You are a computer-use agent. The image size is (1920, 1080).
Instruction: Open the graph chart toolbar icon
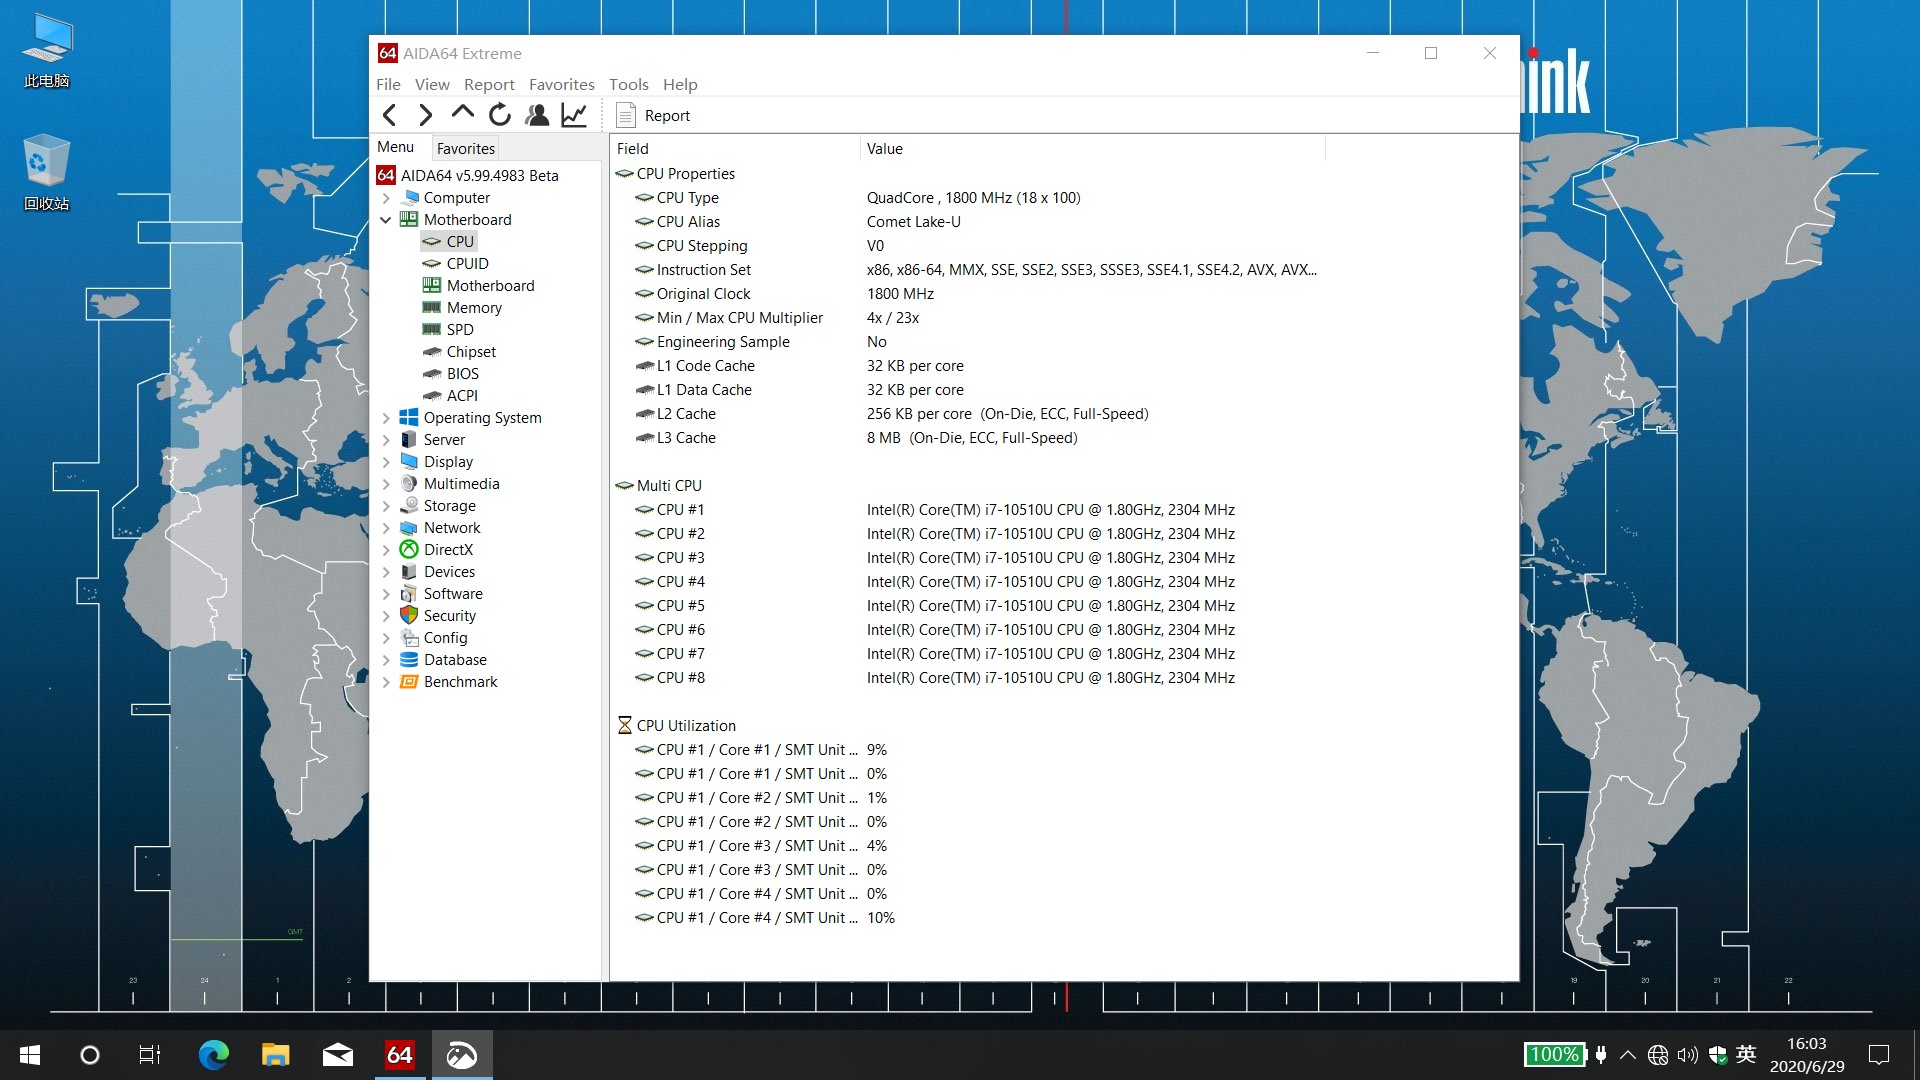coord(574,115)
